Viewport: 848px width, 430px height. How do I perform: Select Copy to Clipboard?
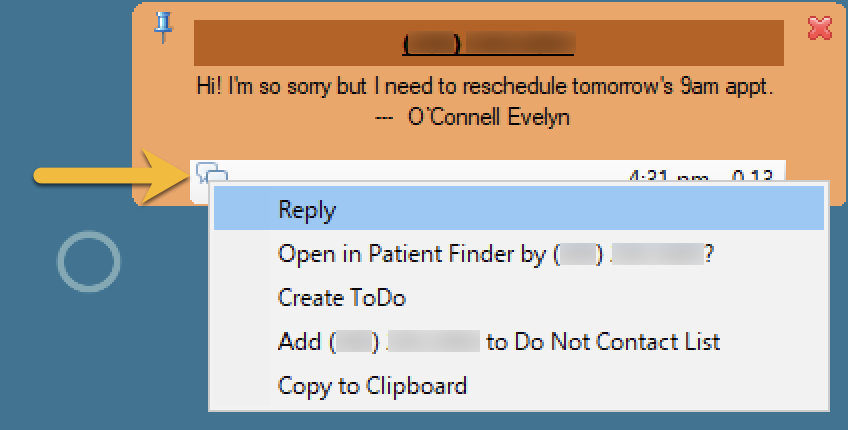[372, 386]
